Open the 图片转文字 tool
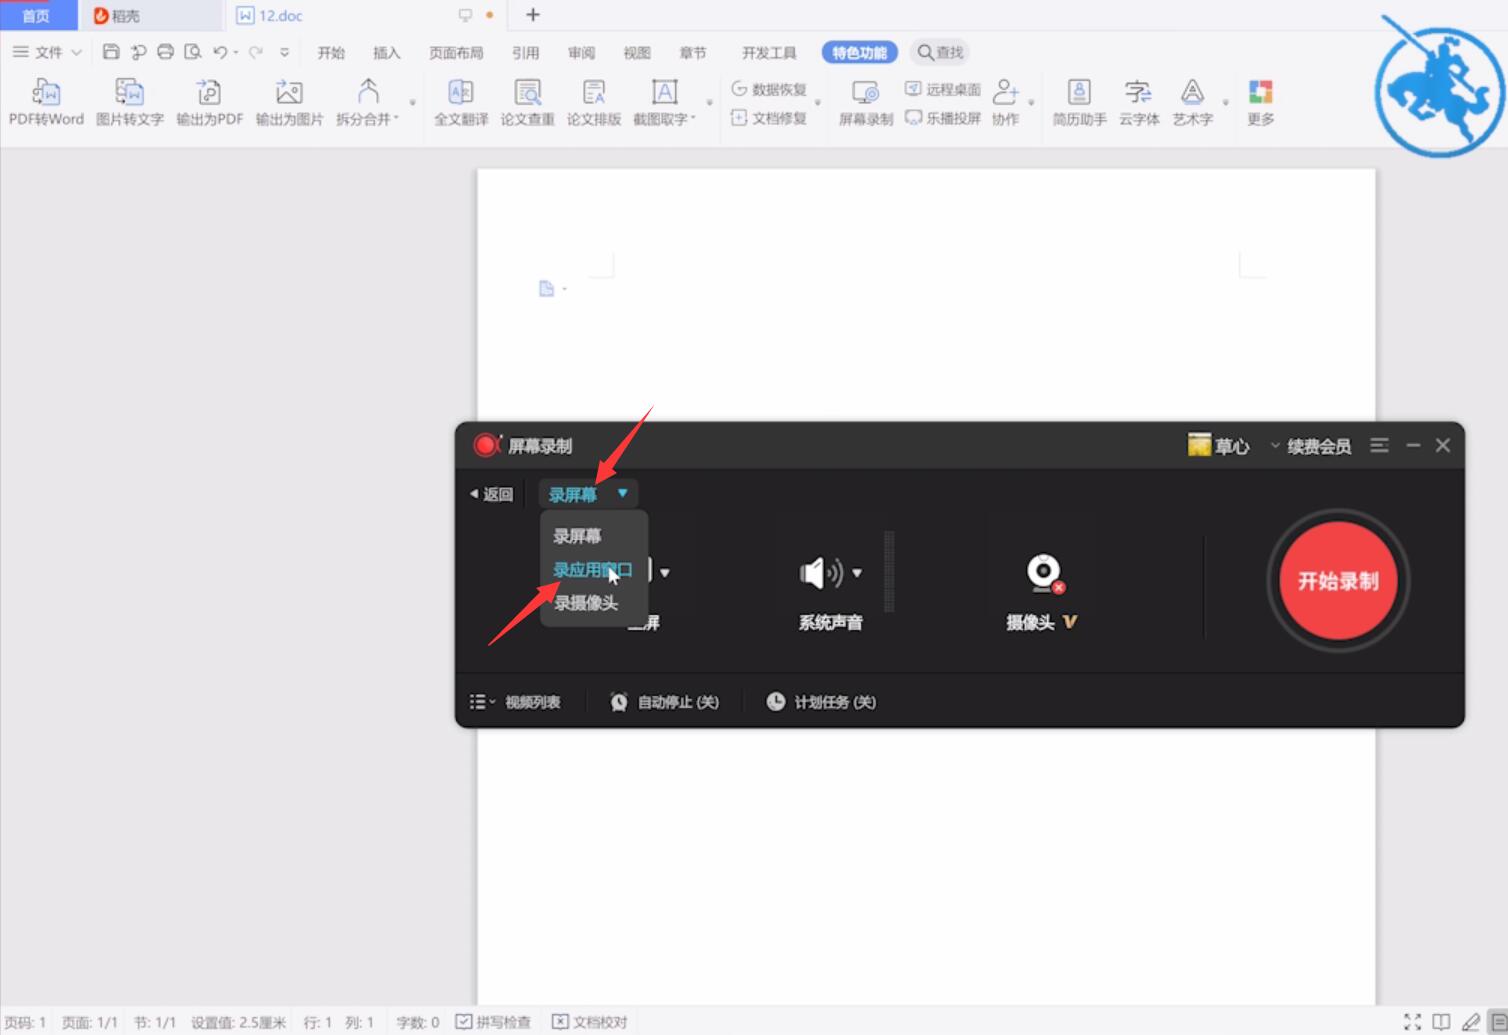The height and width of the screenshot is (1035, 1508). pyautogui.click(x=129, y=103)
